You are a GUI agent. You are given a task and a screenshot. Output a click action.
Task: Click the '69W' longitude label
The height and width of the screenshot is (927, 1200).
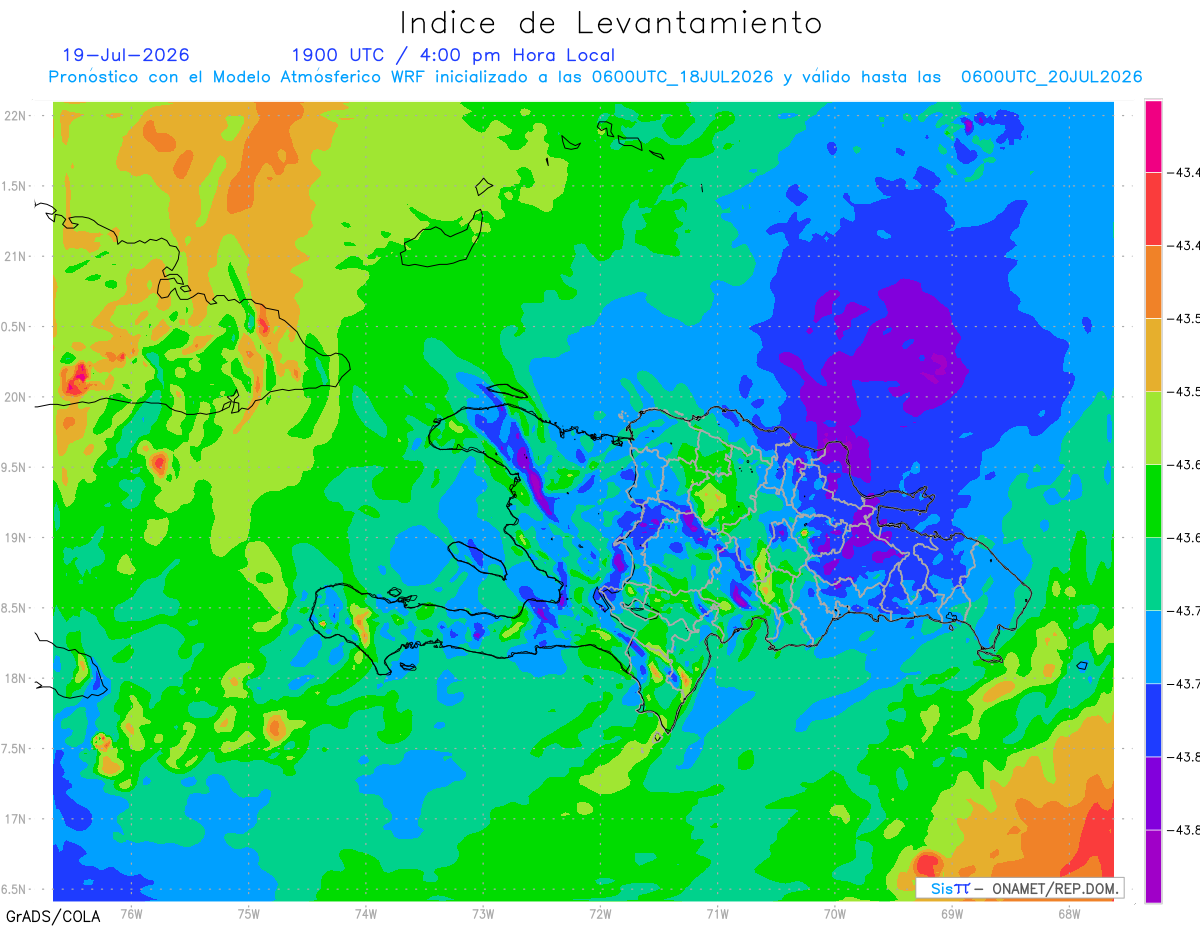click(x=952, y=912)
